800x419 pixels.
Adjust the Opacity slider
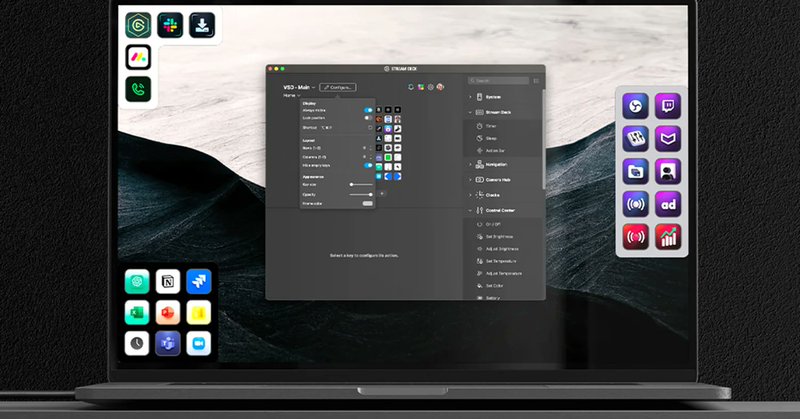361,194
